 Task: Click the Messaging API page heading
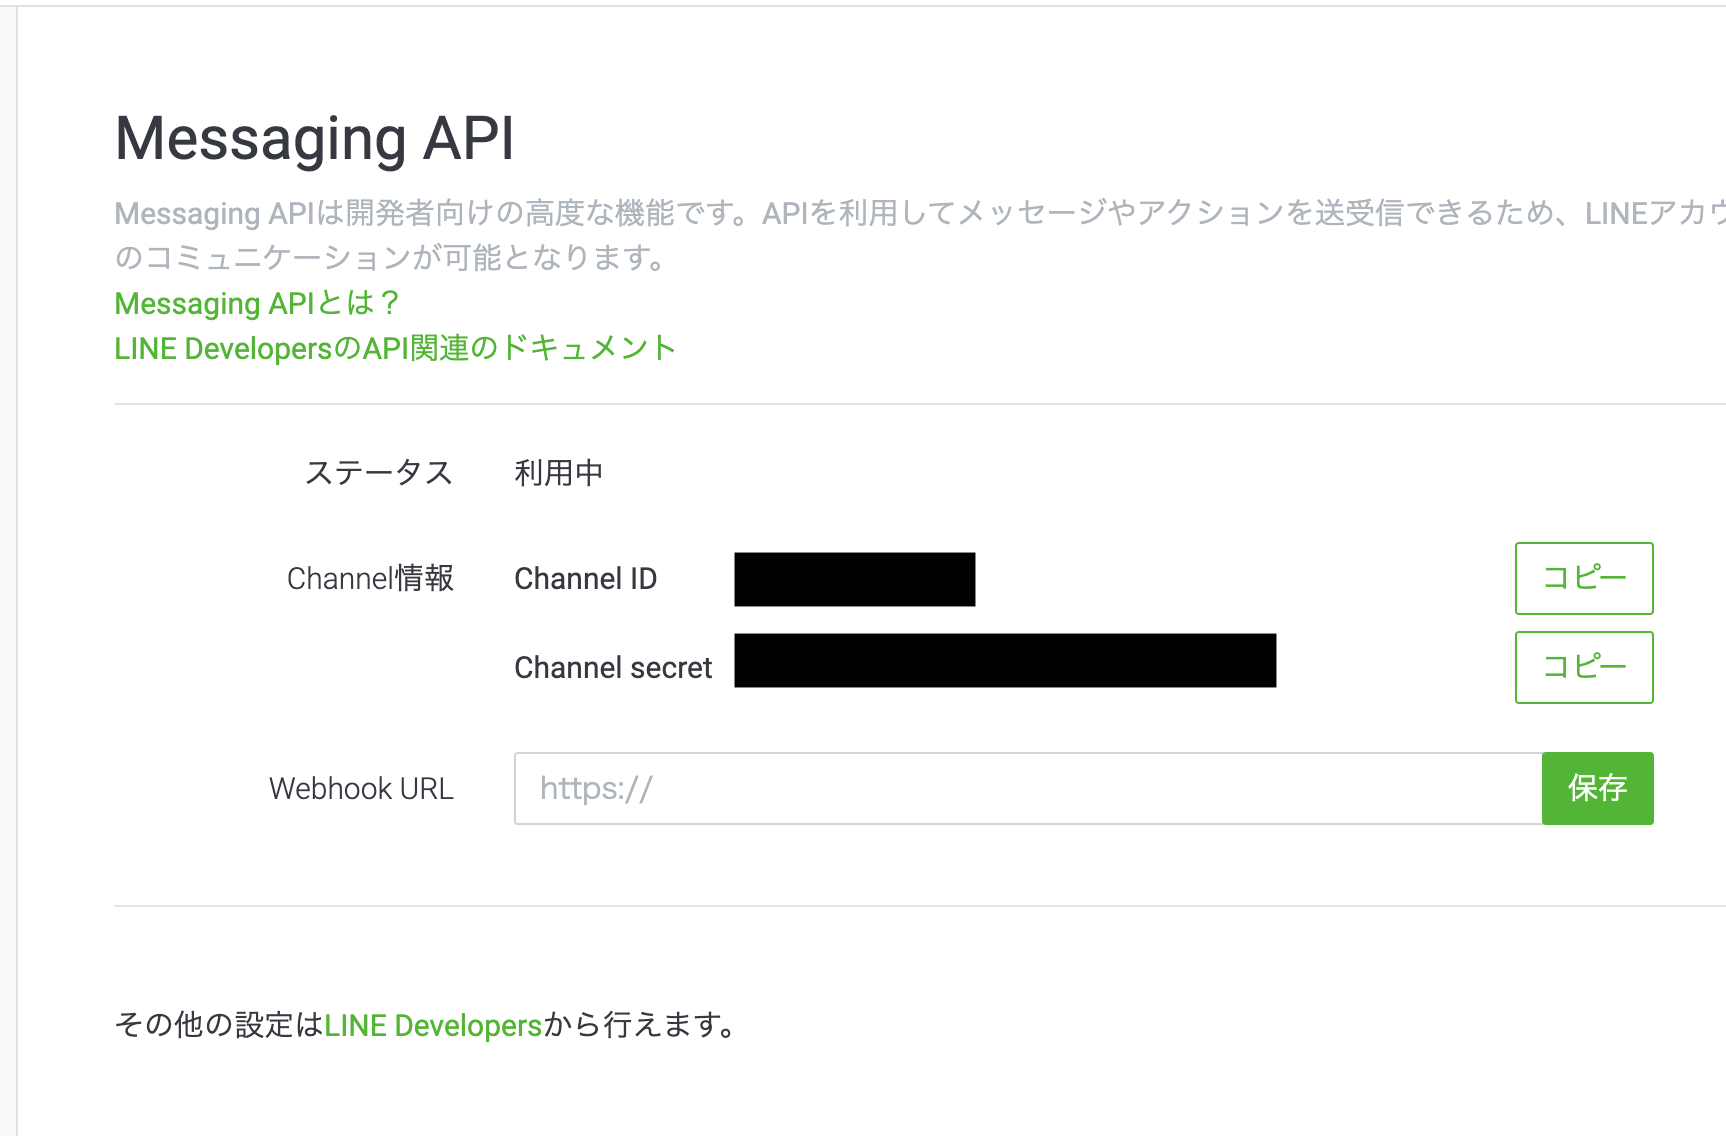(x=316, y=137)
